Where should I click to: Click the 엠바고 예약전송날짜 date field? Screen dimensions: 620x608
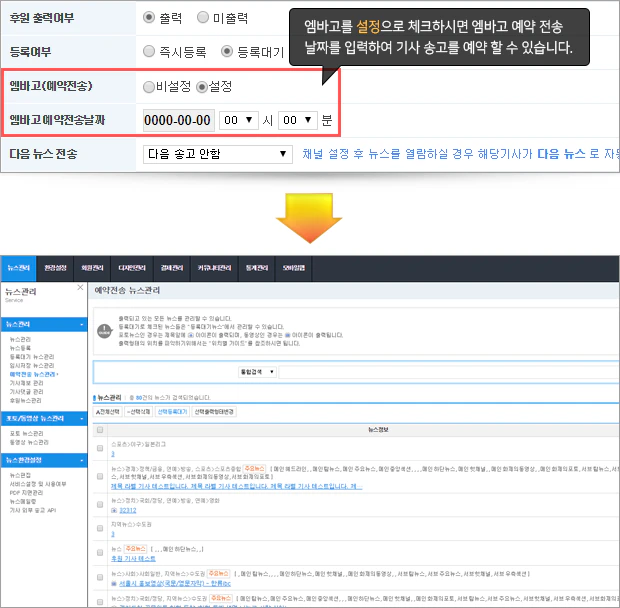pyautogui.click(x=179, y=120)
